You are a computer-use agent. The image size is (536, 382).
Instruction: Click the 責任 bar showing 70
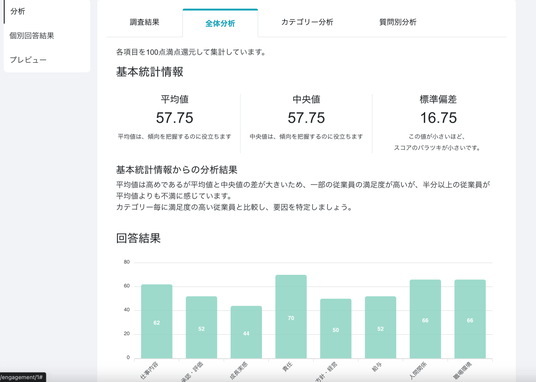point(291,317)
